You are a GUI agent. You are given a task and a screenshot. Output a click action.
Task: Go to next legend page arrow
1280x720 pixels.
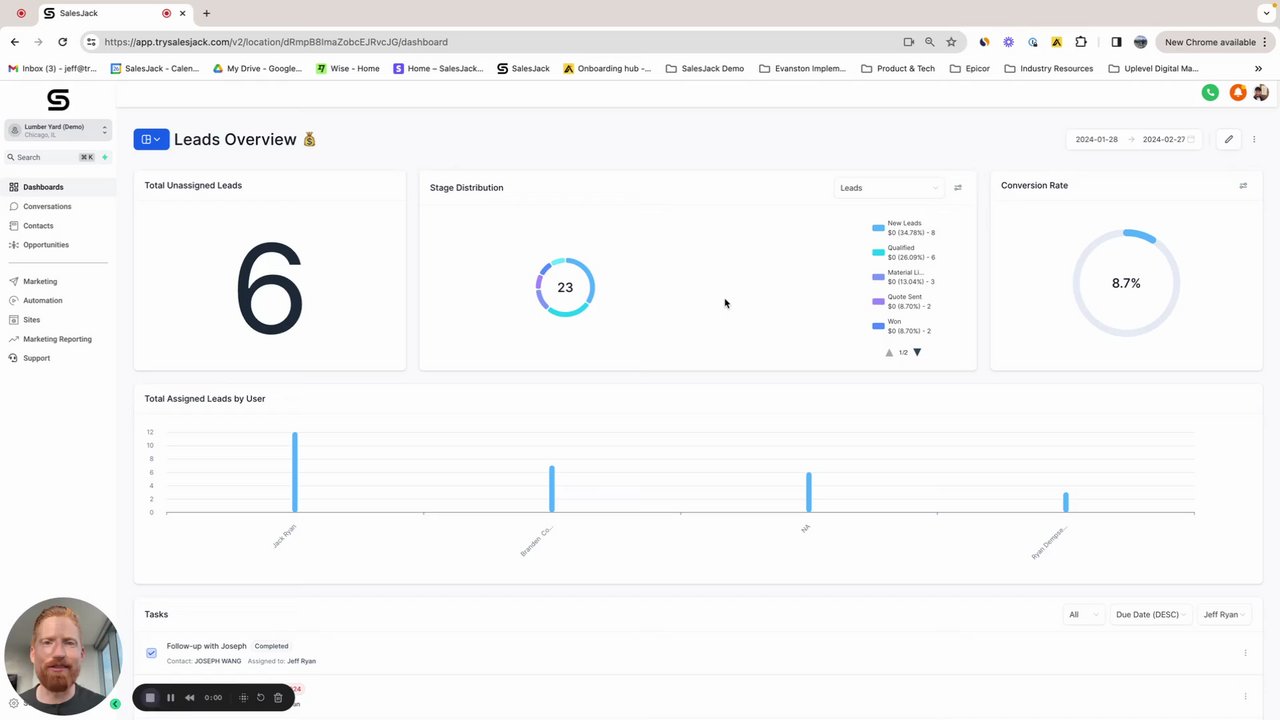click(917, 352)
